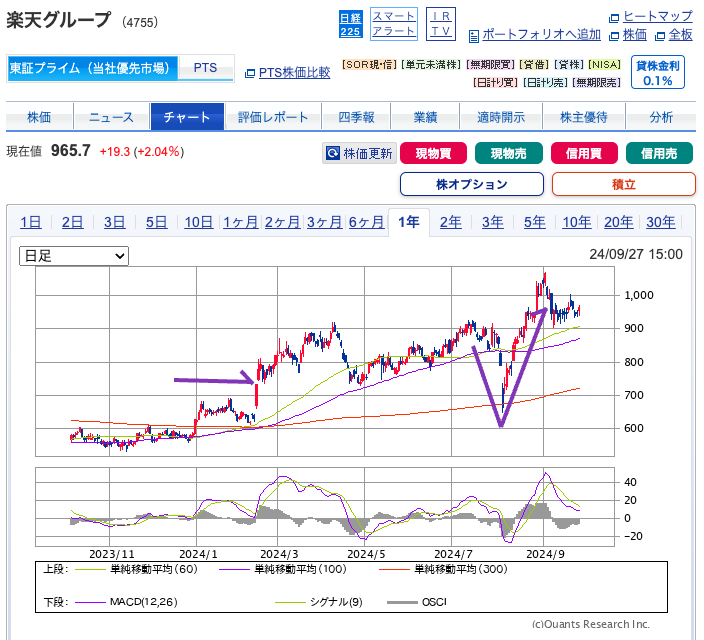Select the 30年 chart period
This screenshot has width=704, height=640.
[x=661, y=222]
